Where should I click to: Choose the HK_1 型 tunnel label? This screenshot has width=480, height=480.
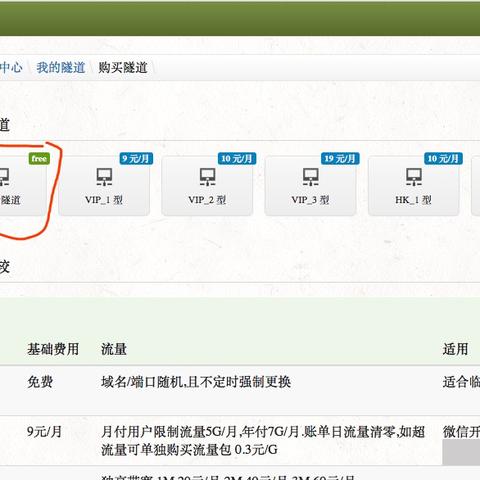[413, 200]
